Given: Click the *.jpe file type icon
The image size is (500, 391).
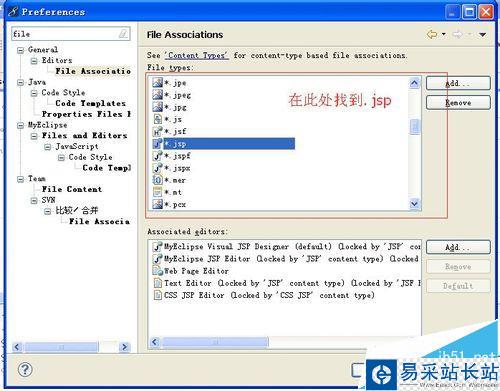Looking at the screenshot, I should (x=157, y=82).
